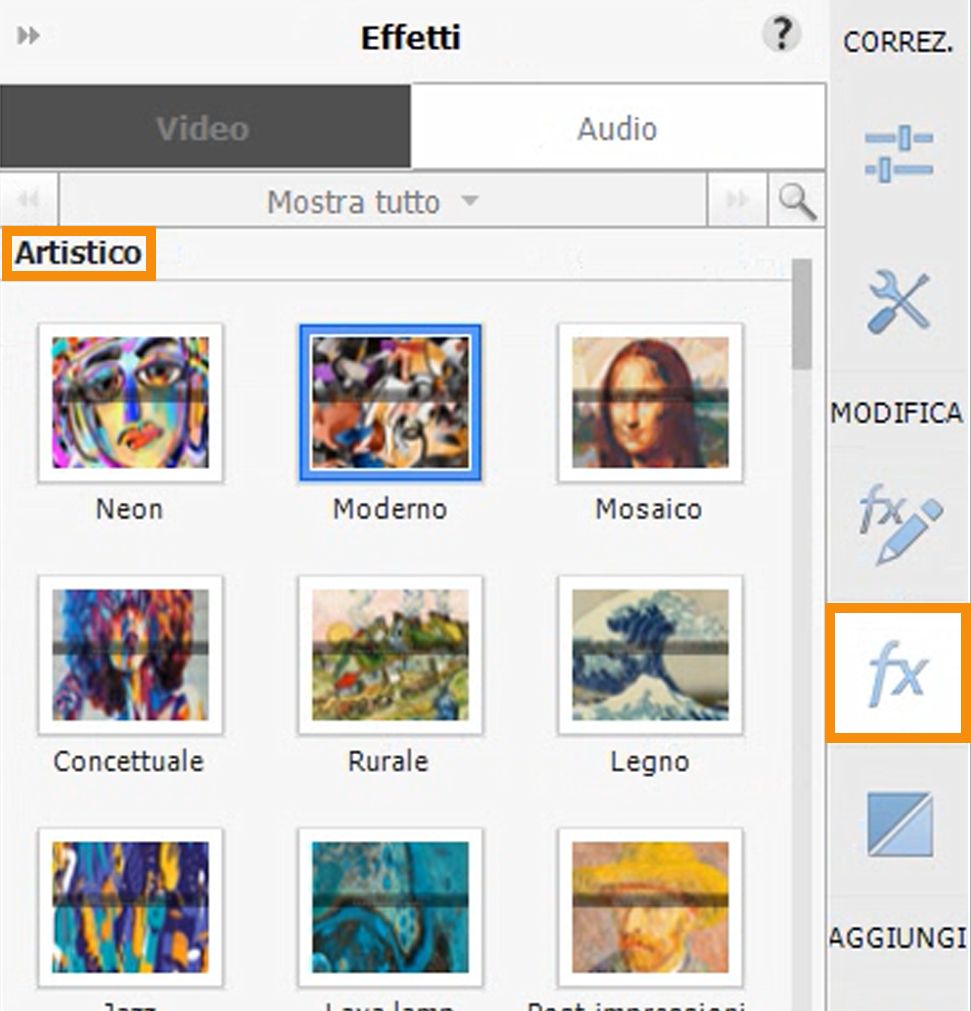Go to previous effect category arrow
This screenshot has width=971, height=1011.
[29, 199]
